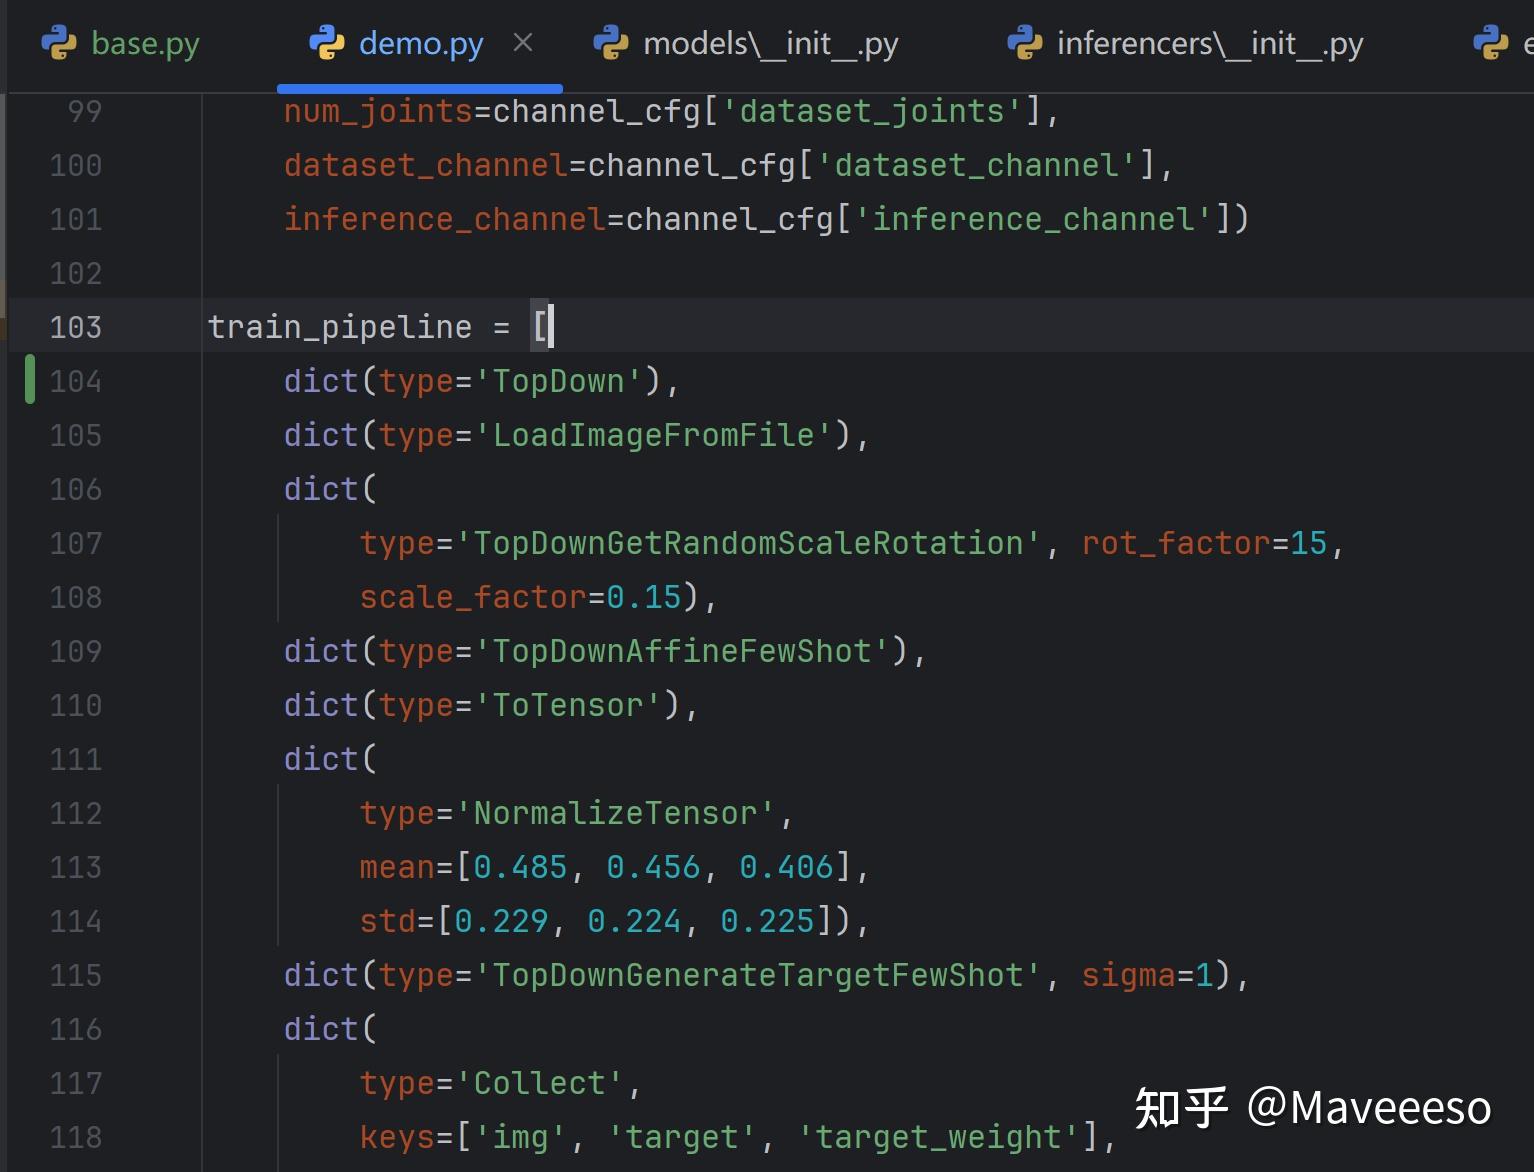The image size is (1534, 1172).
Task: Open the models\__init__.py tab
Action: 770,42
